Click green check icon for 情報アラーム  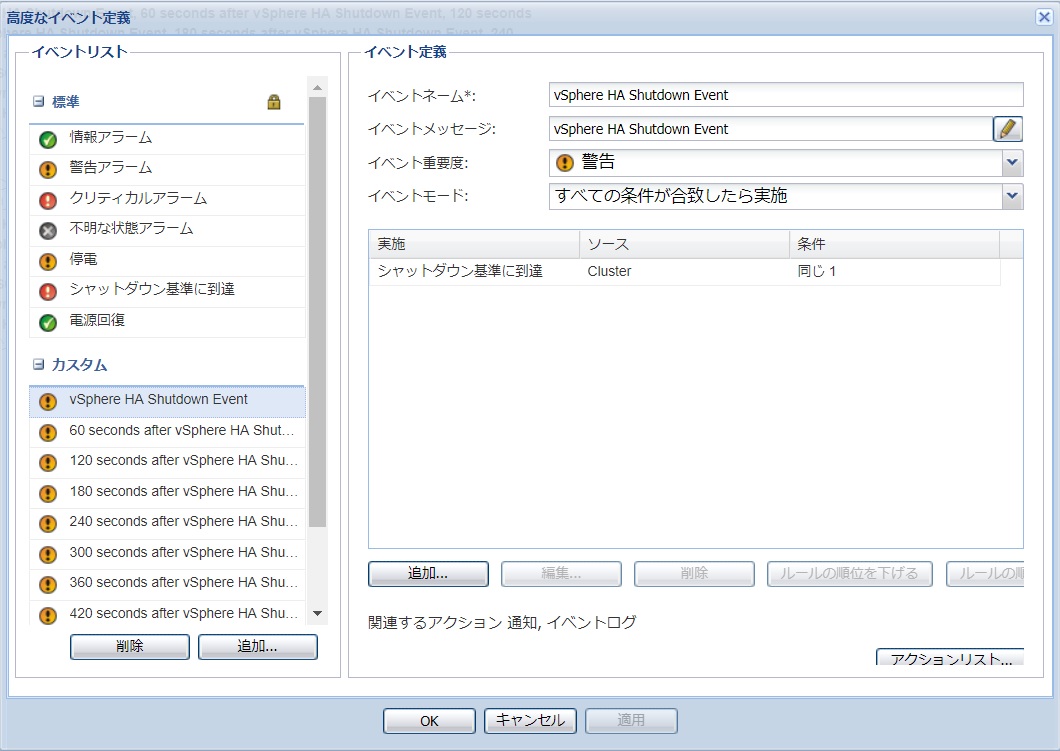click(x=47, y=139)
